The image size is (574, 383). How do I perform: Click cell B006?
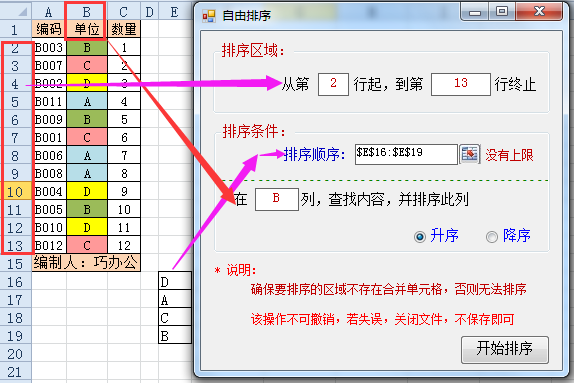(x=49, y=155)
